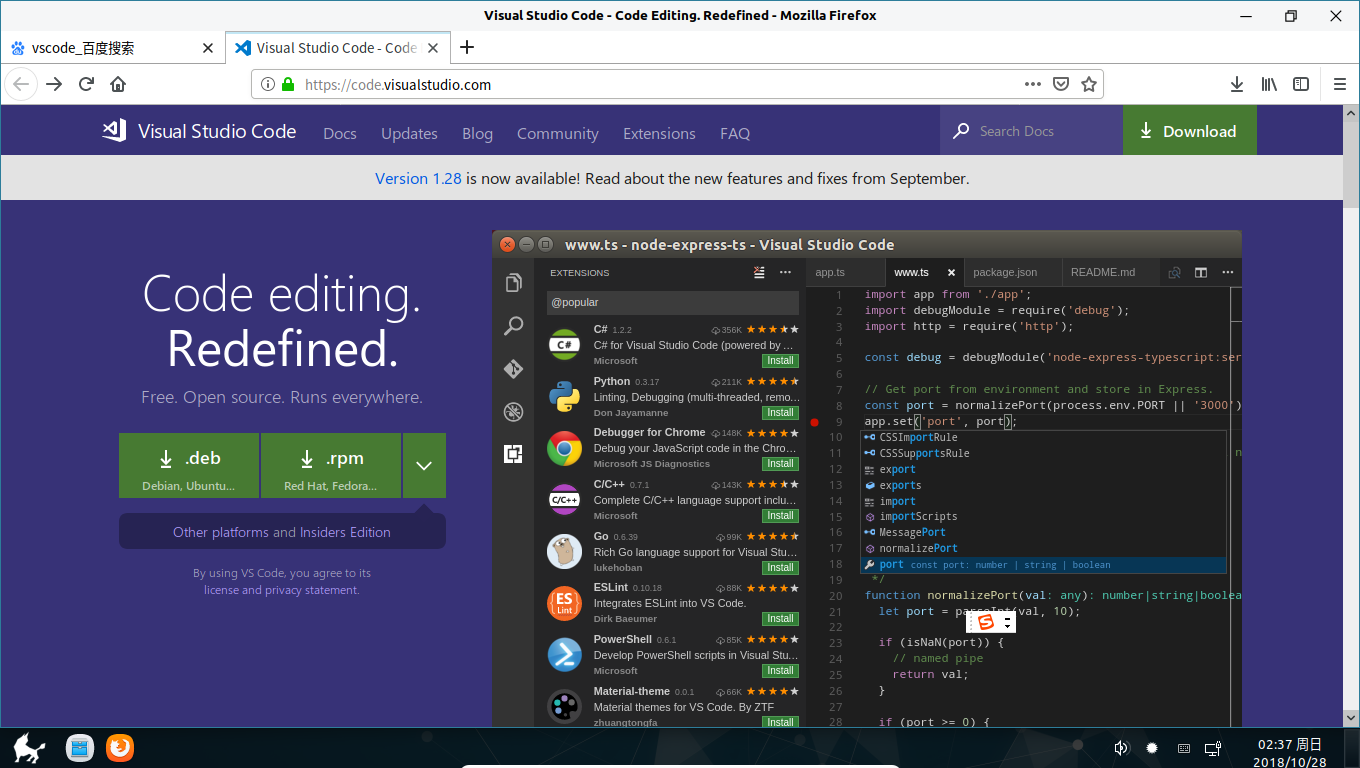Click Install for the Go extension
Image resolution: width=1360 pixels, height=768 pixels.
coord(780,567)
